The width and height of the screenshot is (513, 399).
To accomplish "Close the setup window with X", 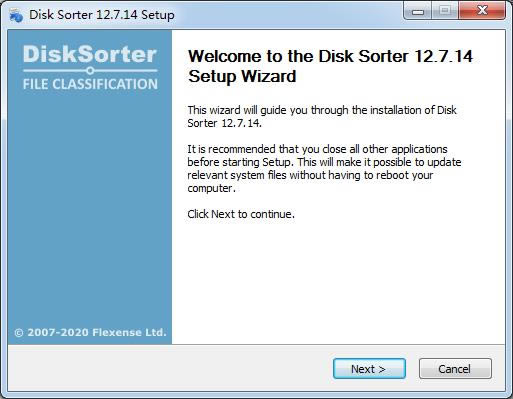I will point(482,11).
